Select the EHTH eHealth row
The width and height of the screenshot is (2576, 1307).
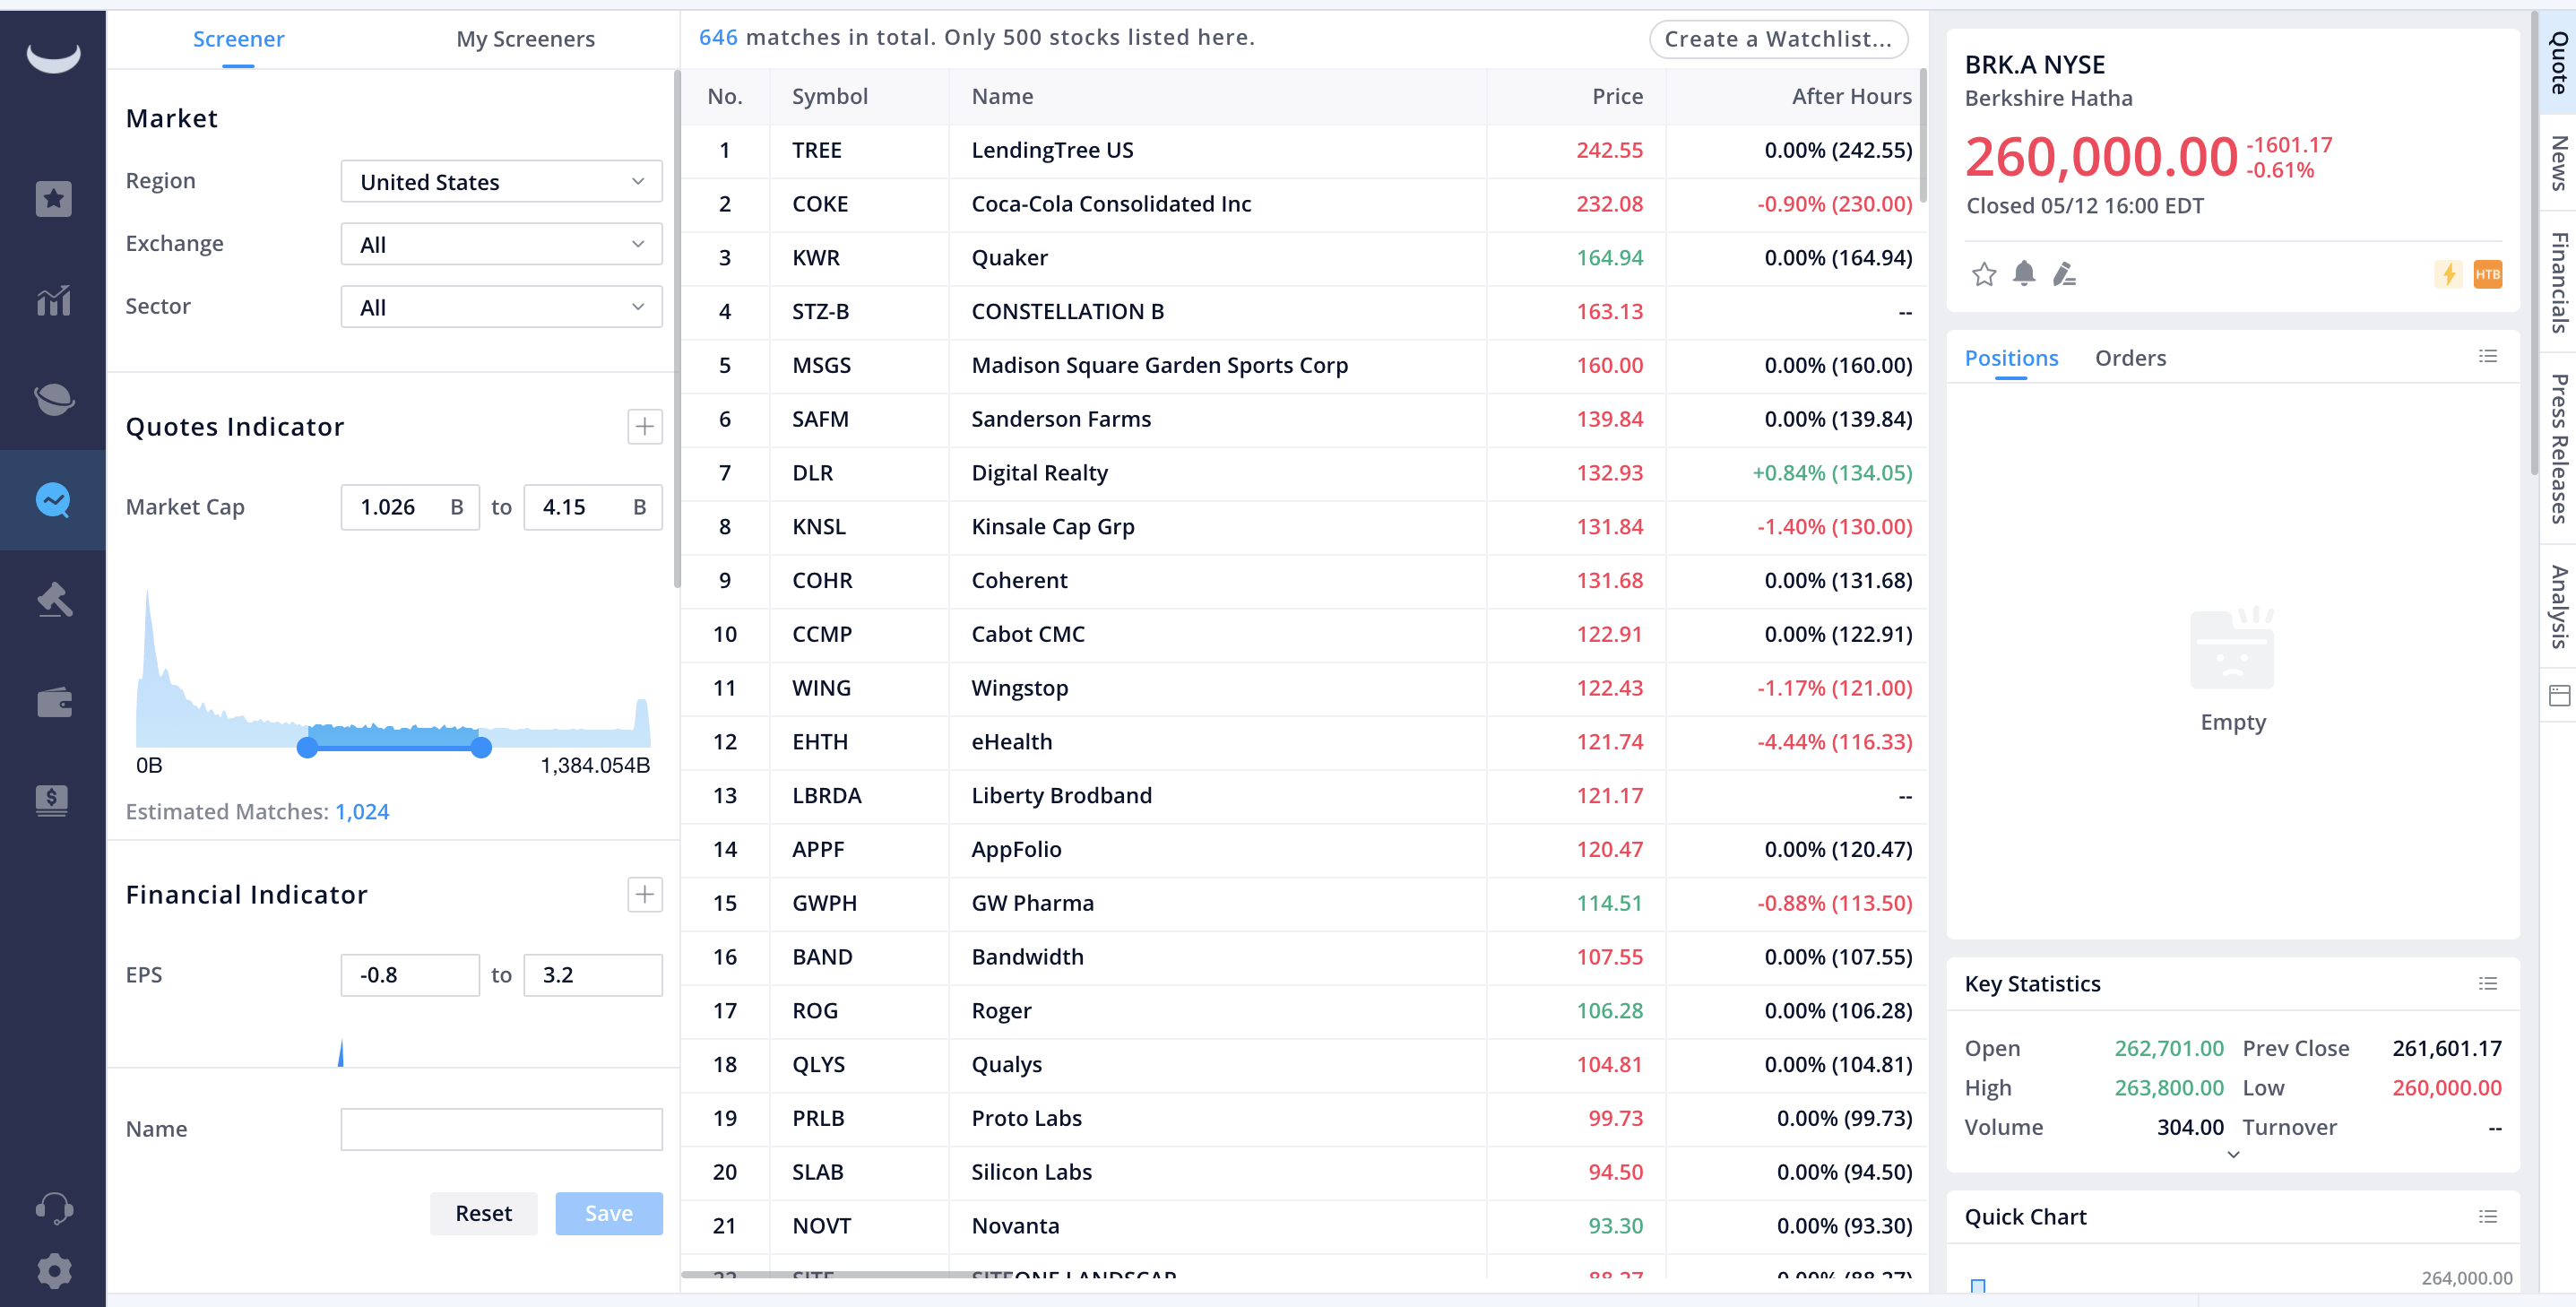(1302, 742)
